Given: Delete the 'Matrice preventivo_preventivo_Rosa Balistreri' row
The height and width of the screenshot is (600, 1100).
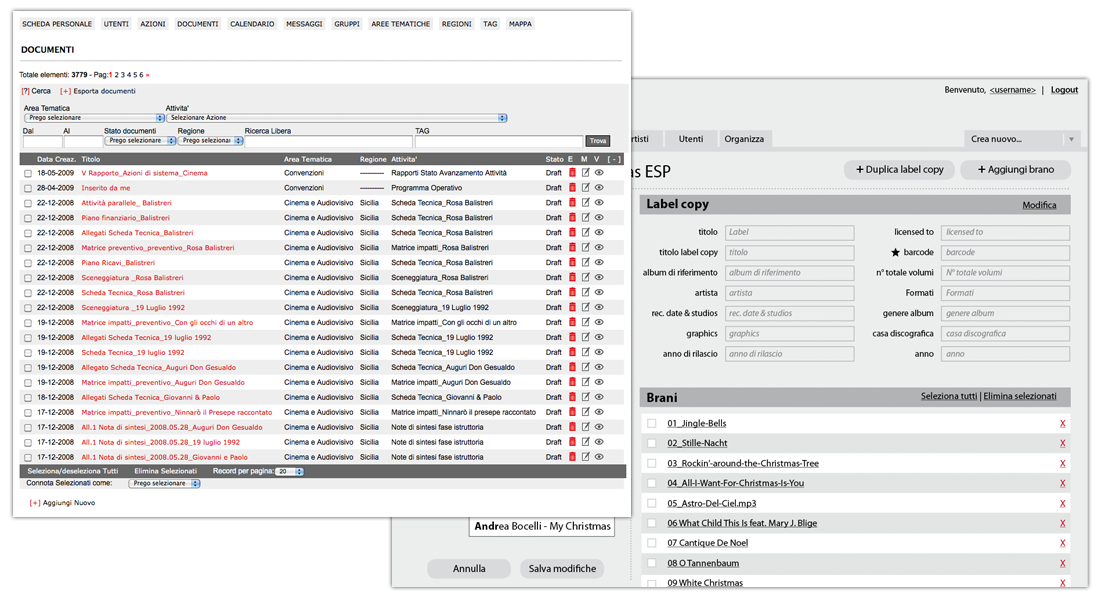Looking at the screenshot, I should (x=572, y=248).
